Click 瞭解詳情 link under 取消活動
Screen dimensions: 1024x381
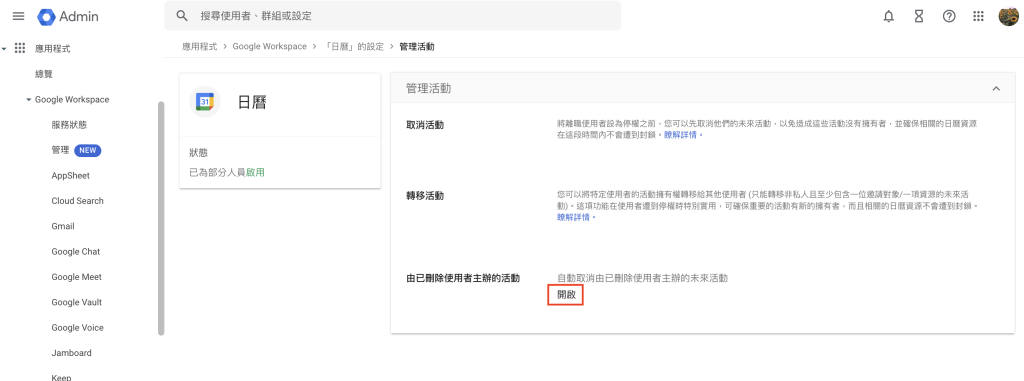(x=681, y=135)
